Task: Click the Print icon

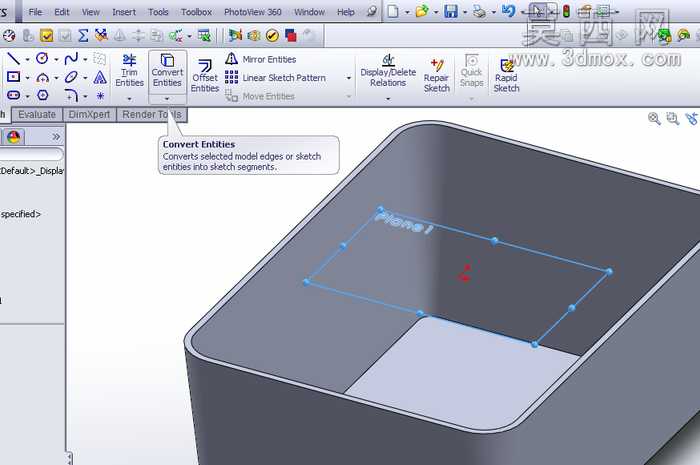Action: point(479,11)
